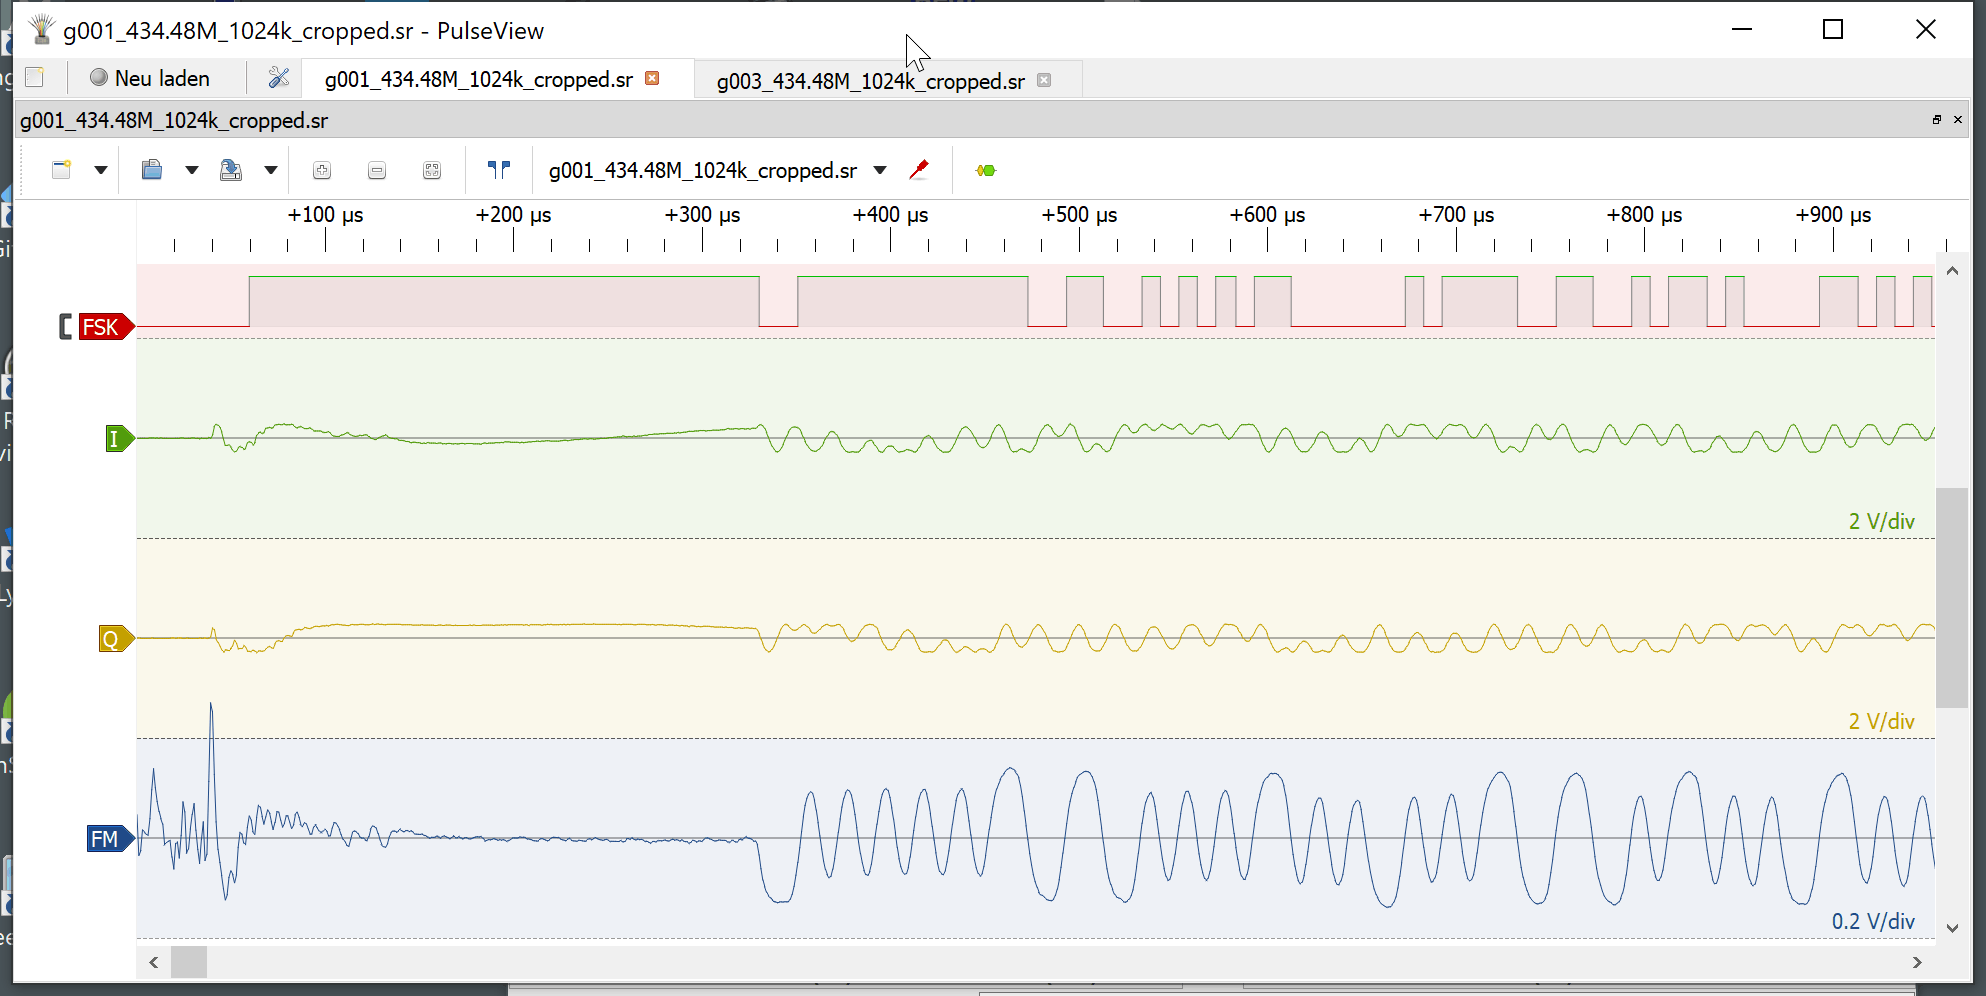Expand the save options dropdown arrow
Viewport: 1986px width, 996px height.
[271, 170]
